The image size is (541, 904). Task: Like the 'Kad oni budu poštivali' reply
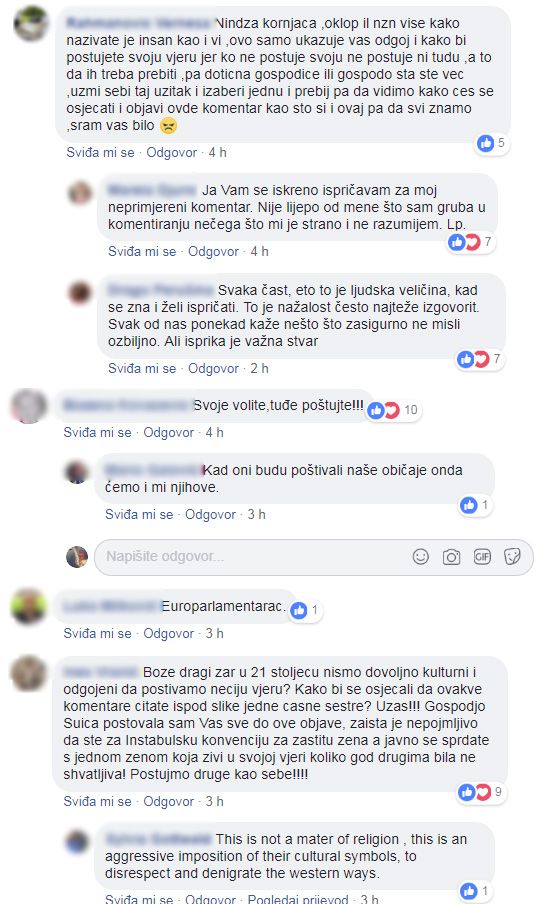(x=139, y=514)
